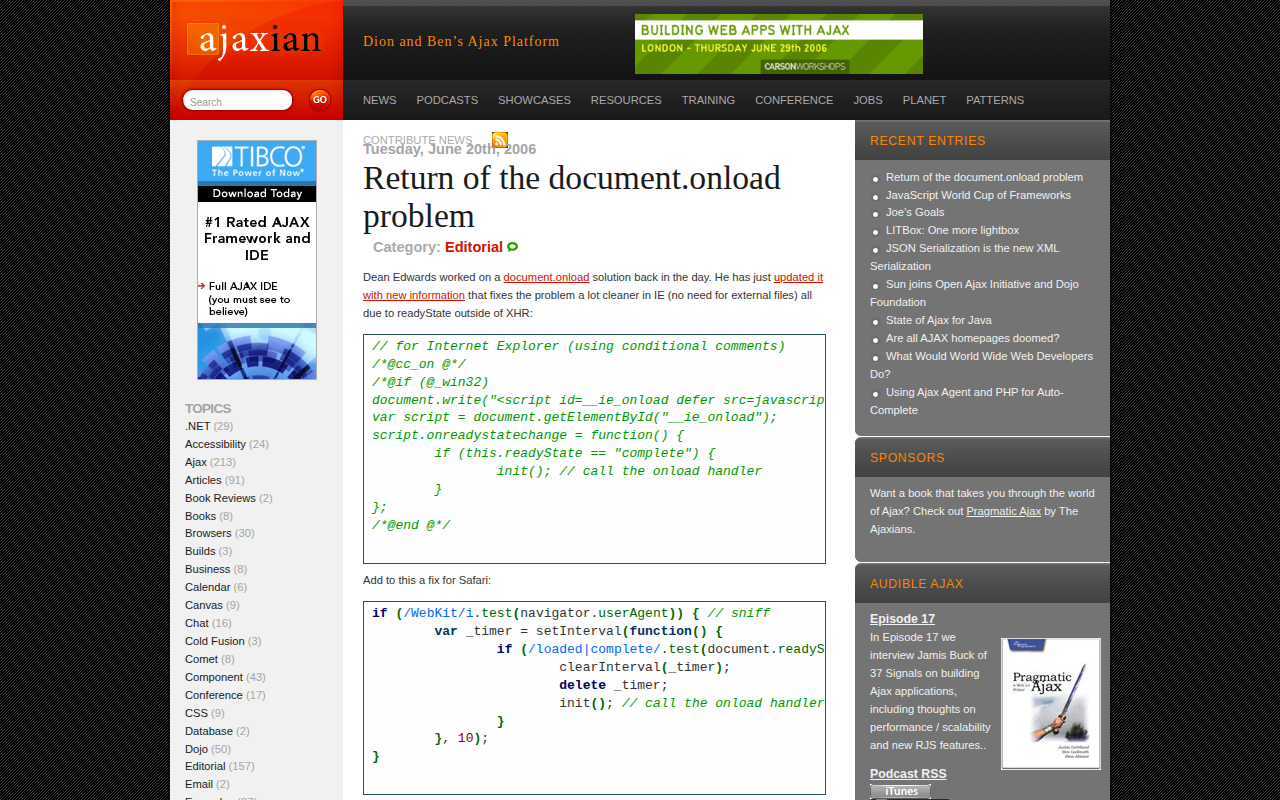Screen dimensions: 1280x800
Task: Select TRAINING in the nav bar
Action: coord(708,100)
